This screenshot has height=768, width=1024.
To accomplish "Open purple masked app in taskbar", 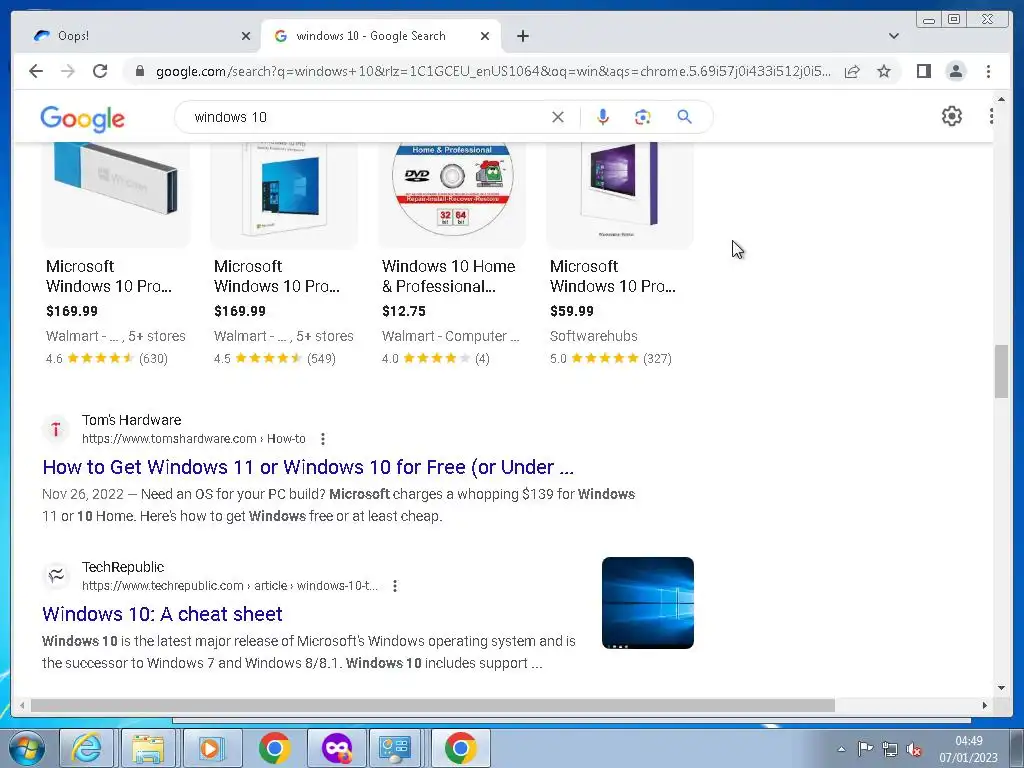I will click(337, 748).
